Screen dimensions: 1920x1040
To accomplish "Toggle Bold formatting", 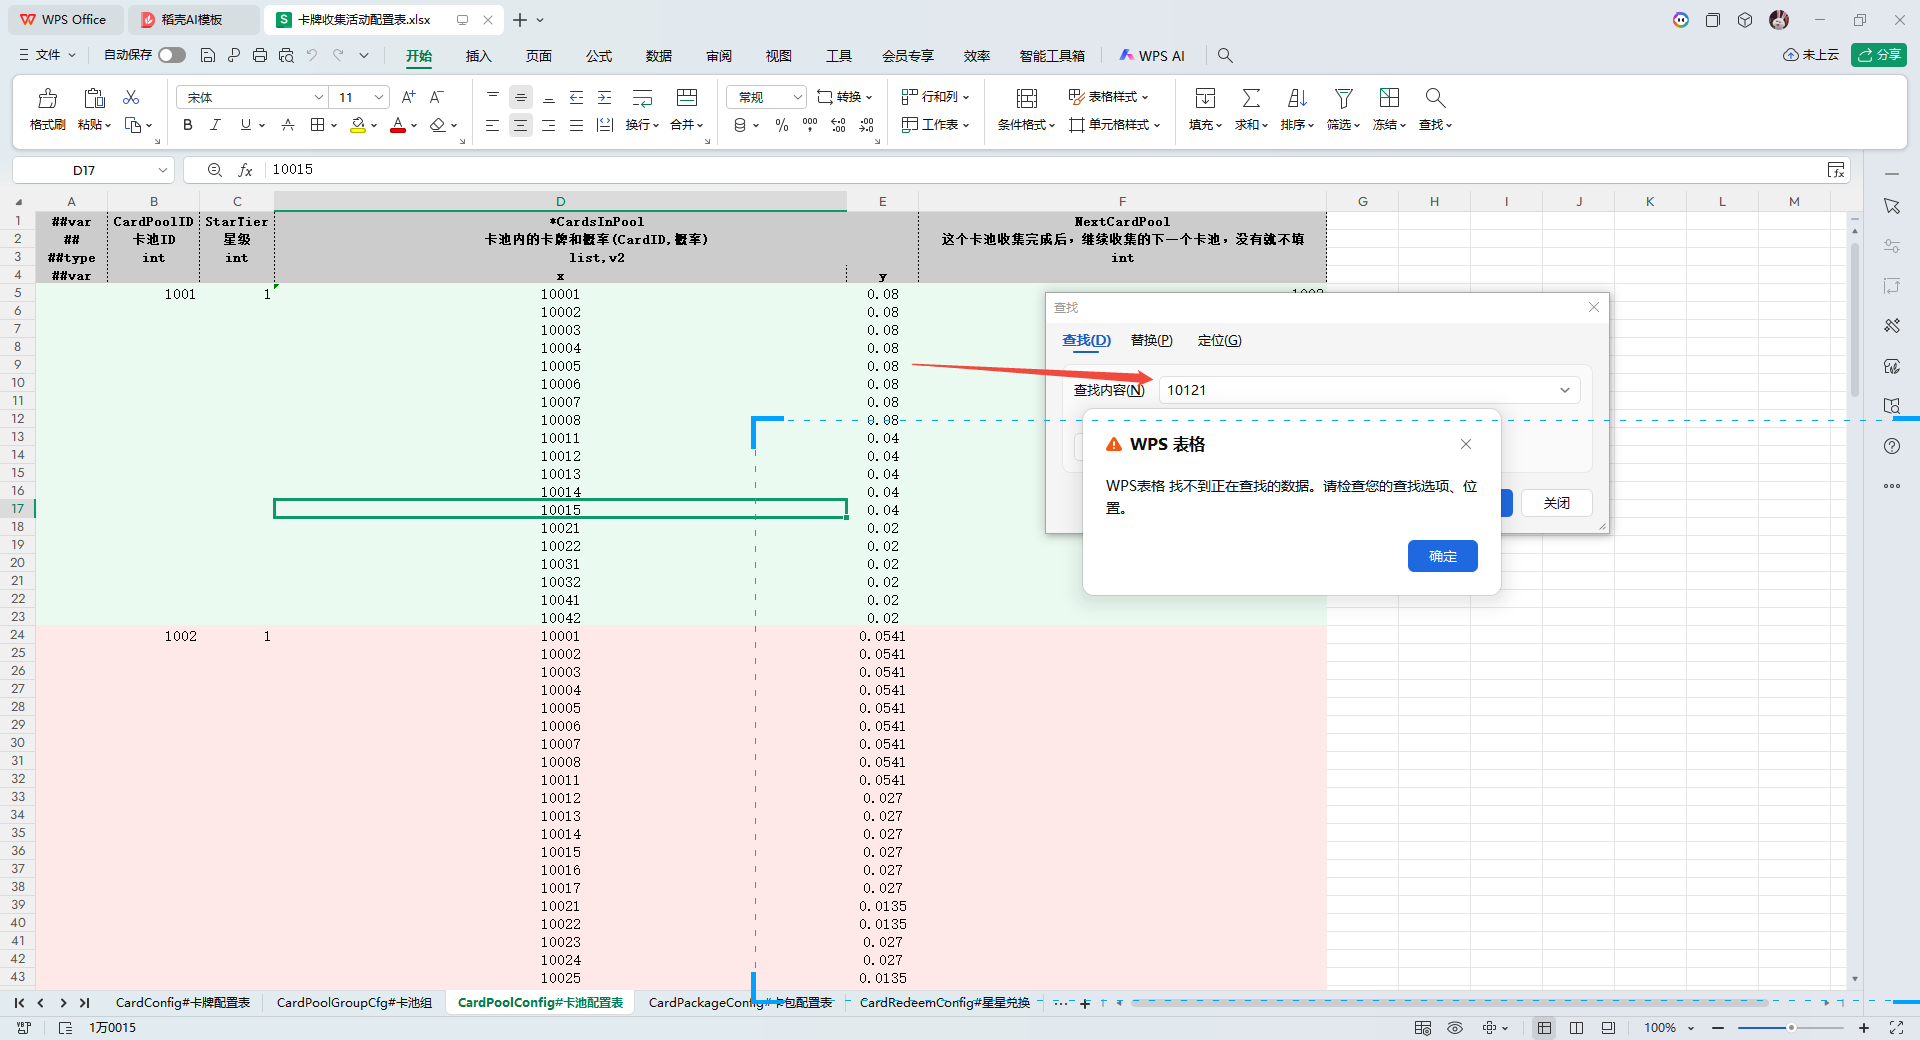I will click(187, 125).
